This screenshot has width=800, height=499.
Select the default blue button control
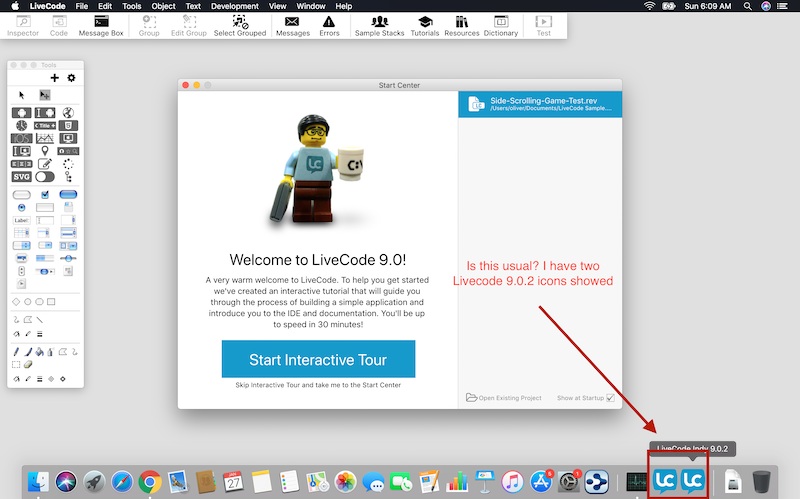(68, 194)
